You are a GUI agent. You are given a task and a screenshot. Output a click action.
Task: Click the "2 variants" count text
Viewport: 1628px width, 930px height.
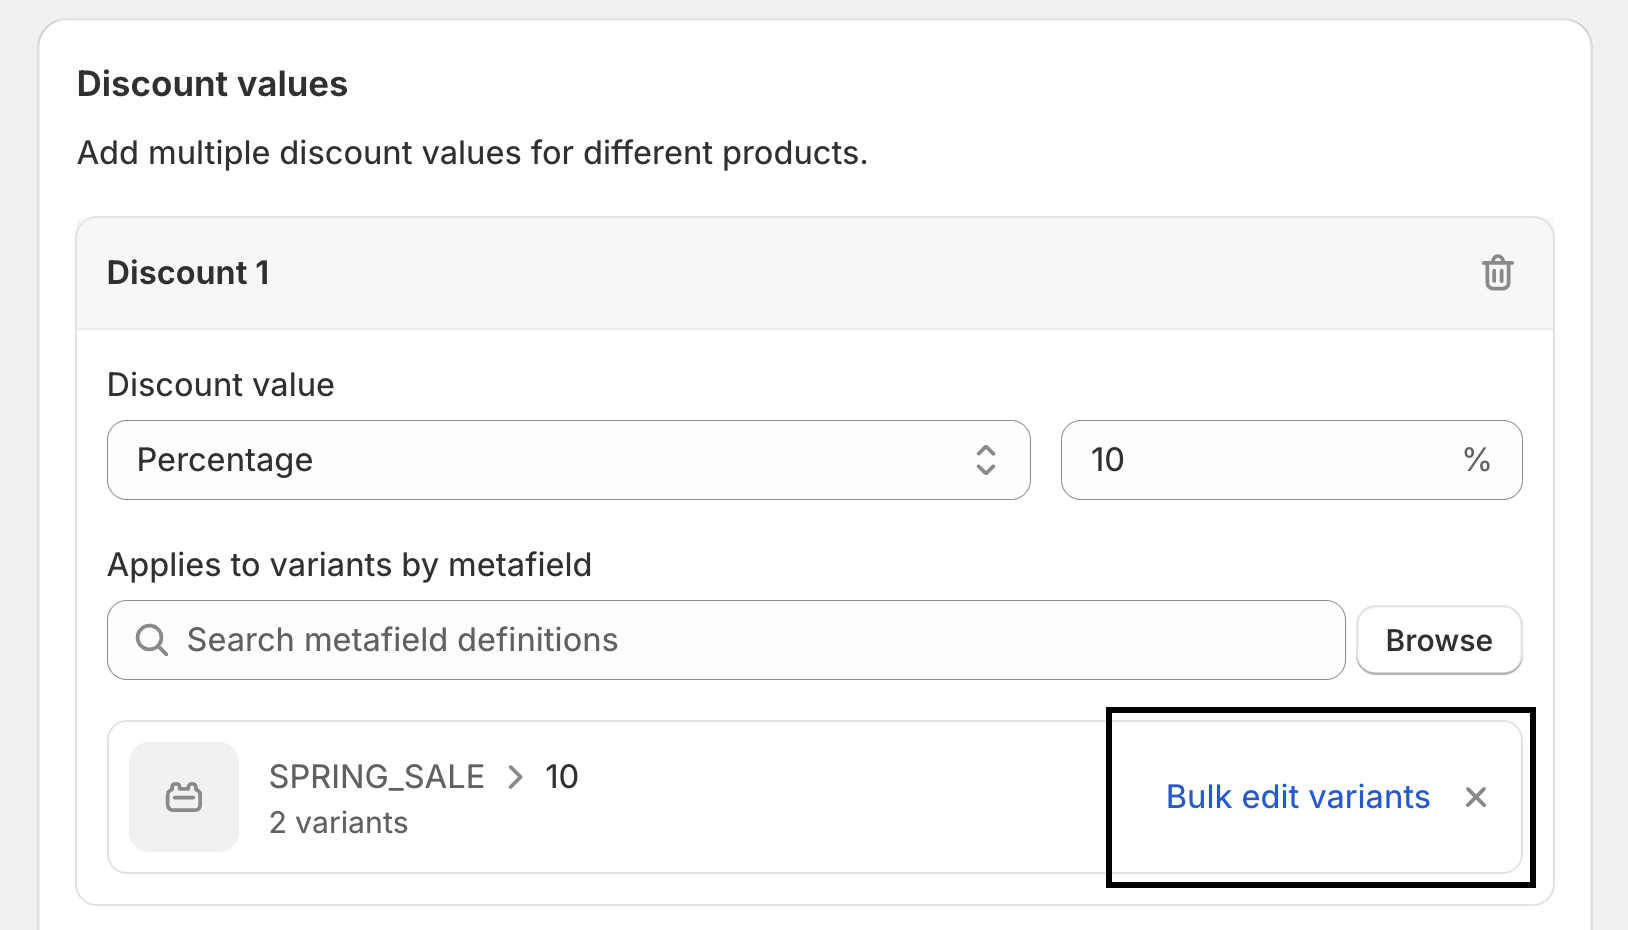pyautogui.click(x=338, y=823)
